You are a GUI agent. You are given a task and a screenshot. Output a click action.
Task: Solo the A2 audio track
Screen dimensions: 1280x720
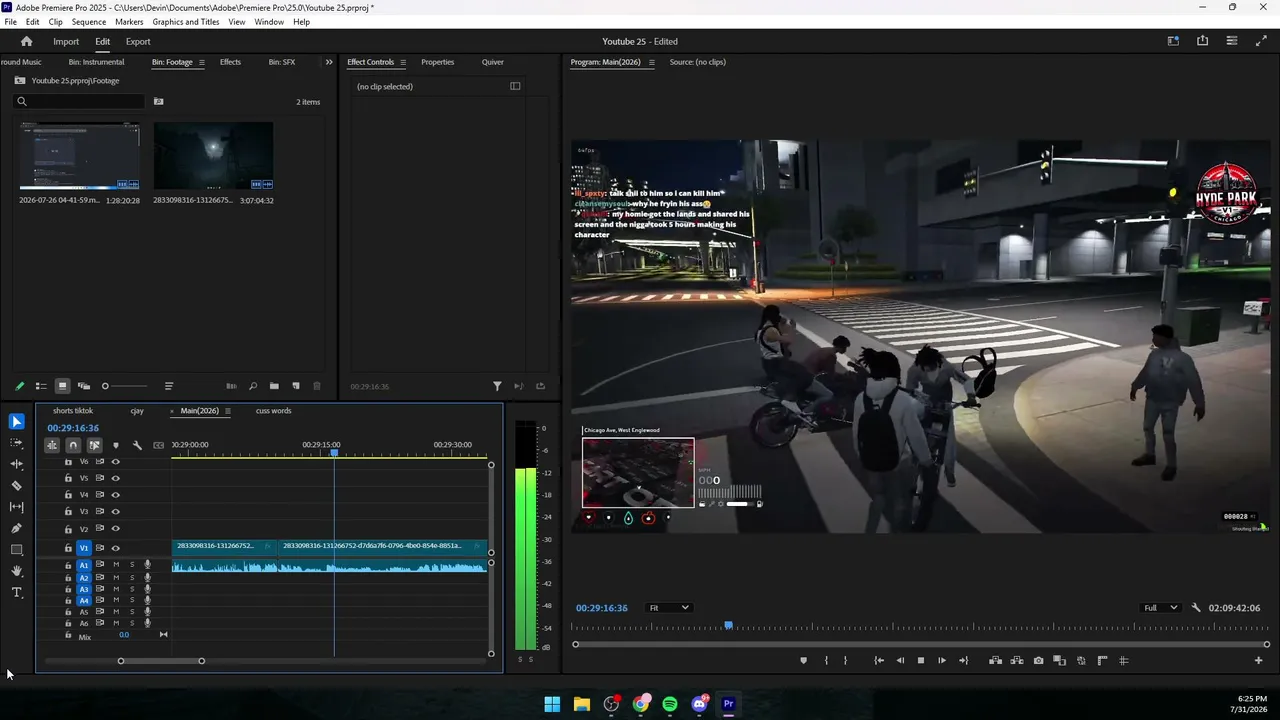coord(132,578)
